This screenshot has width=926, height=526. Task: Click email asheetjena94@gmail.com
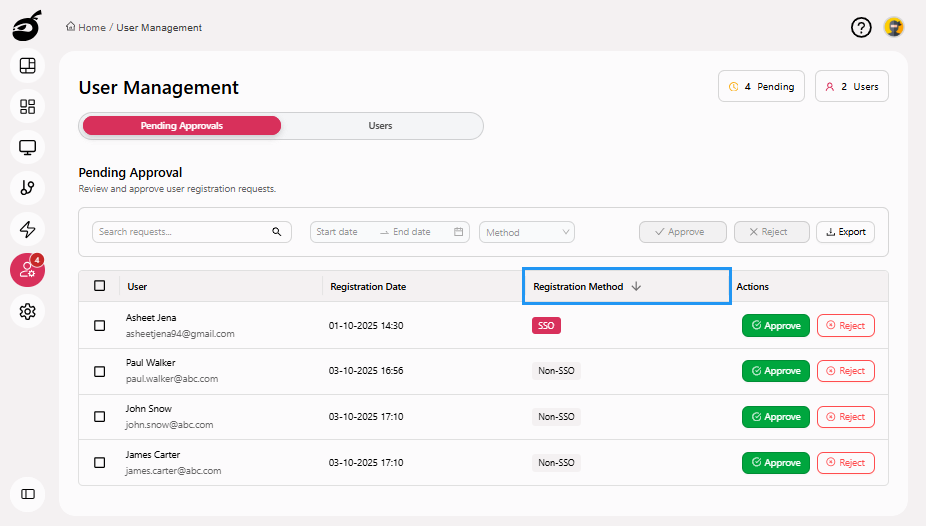180,334
